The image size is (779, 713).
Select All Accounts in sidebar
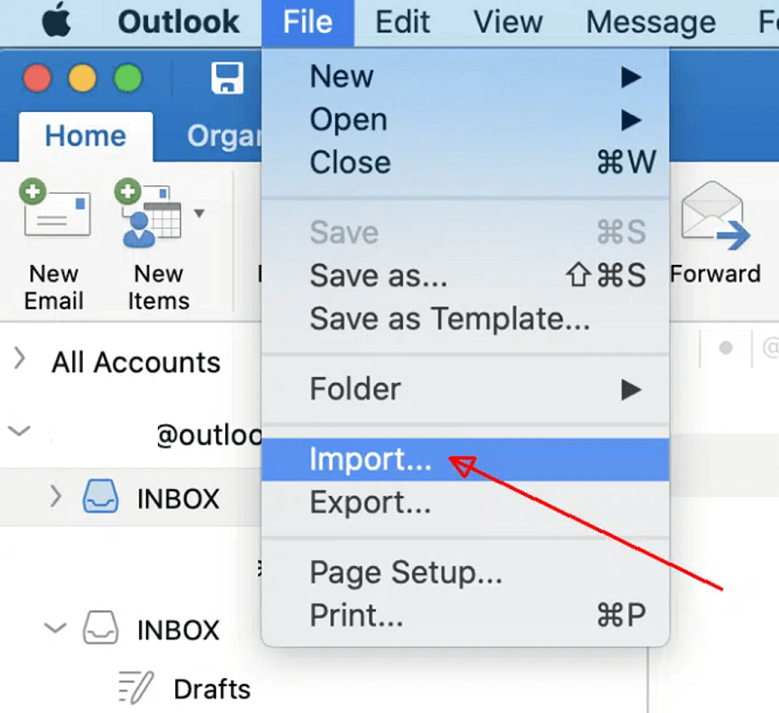[x=136, y=362]
